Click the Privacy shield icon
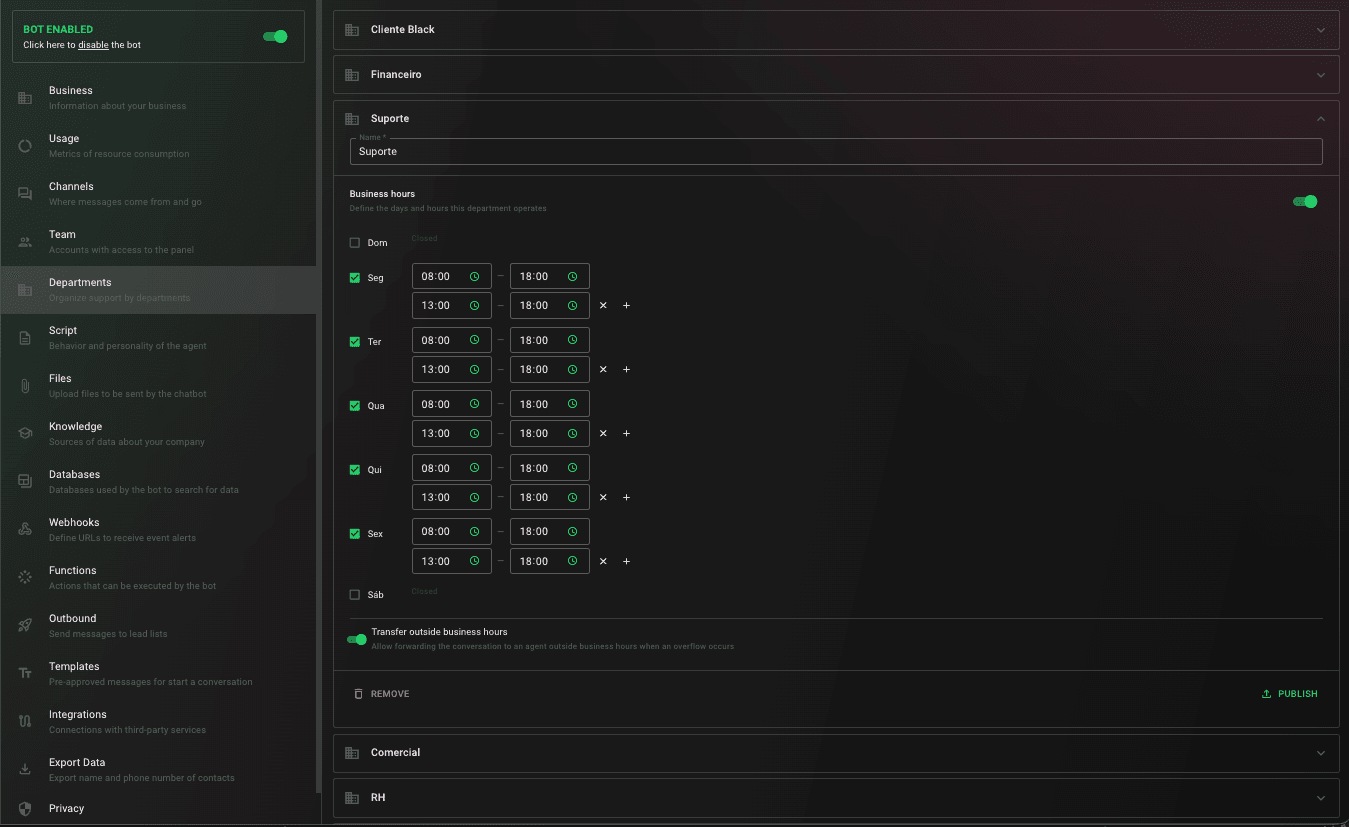1349x827 pixels. pyautogui.click(x=25, y=809)
